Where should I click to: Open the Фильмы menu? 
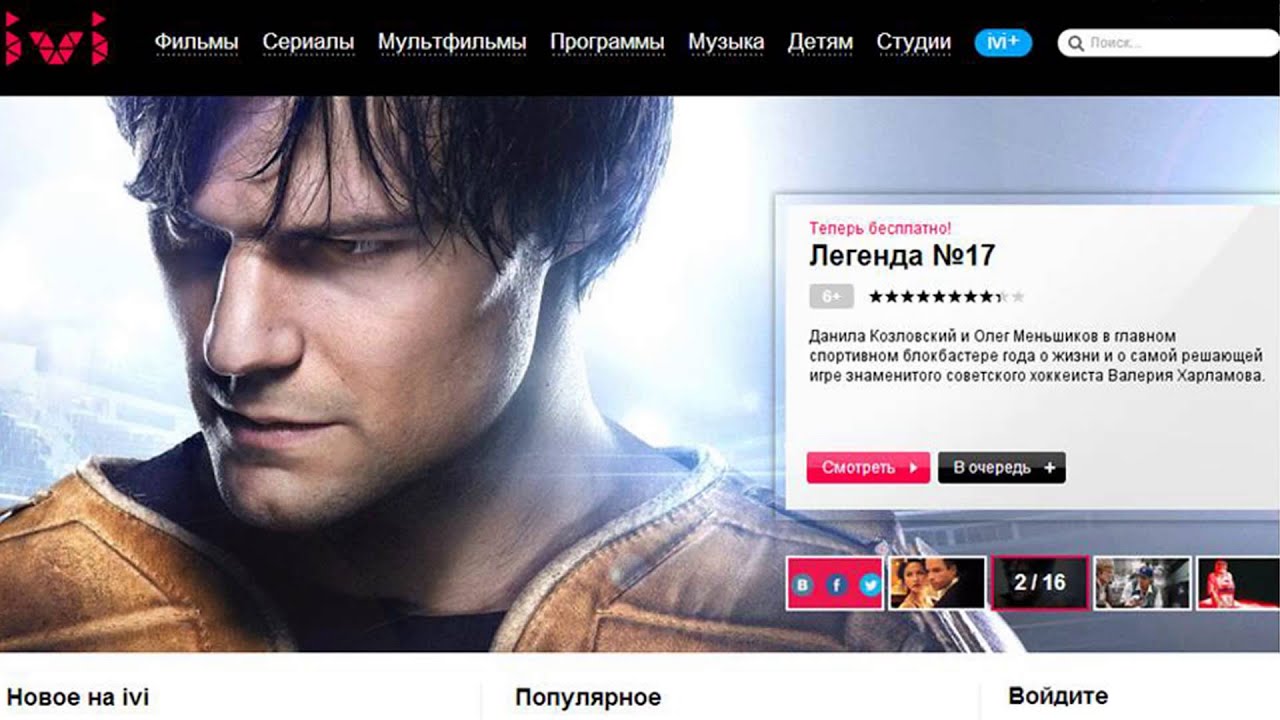pyautogui.click(x=197, y=43)
